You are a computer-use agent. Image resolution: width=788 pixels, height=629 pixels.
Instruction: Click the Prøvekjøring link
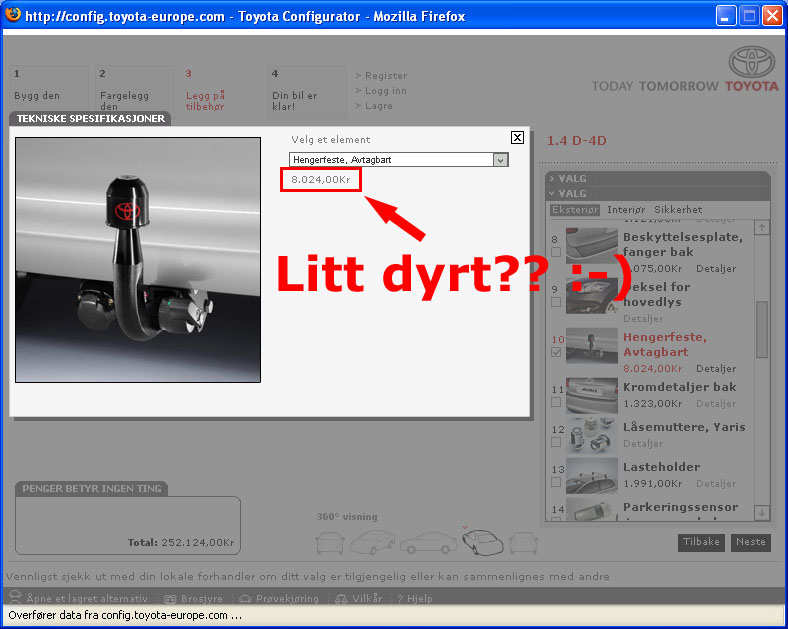point(279,599)
